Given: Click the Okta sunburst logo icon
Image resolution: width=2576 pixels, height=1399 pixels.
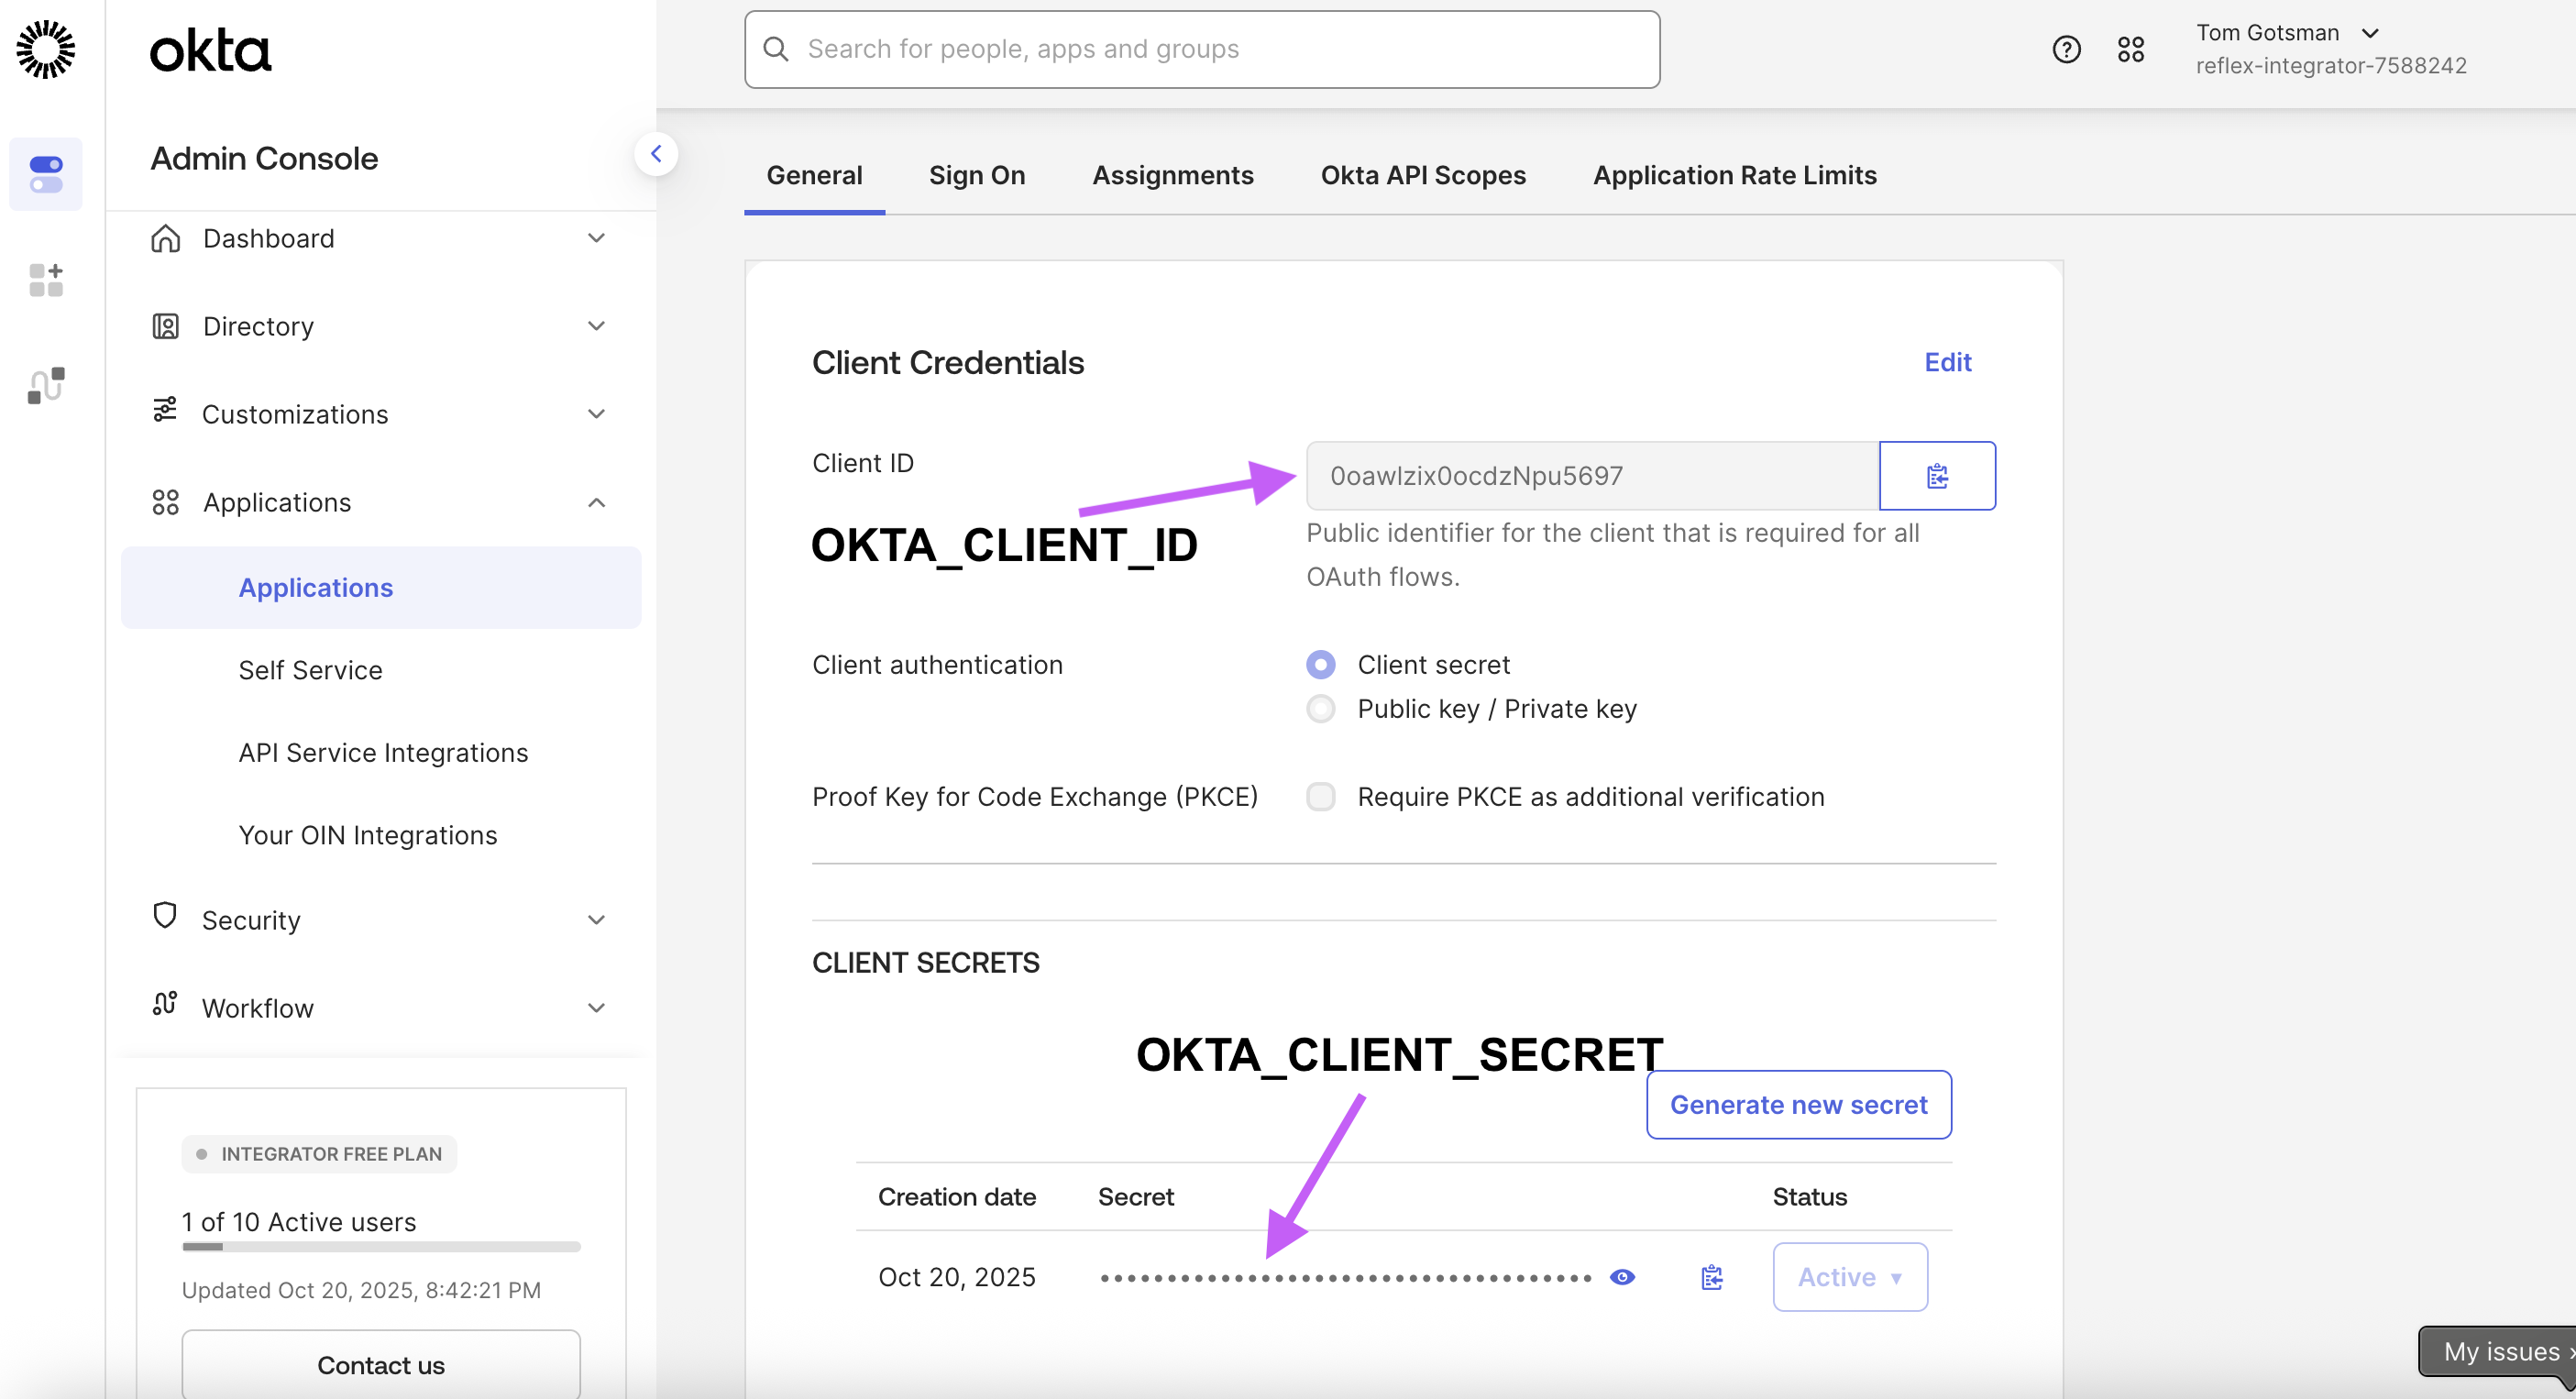Looking at the screenshot, I should click(x=46, y=49).
